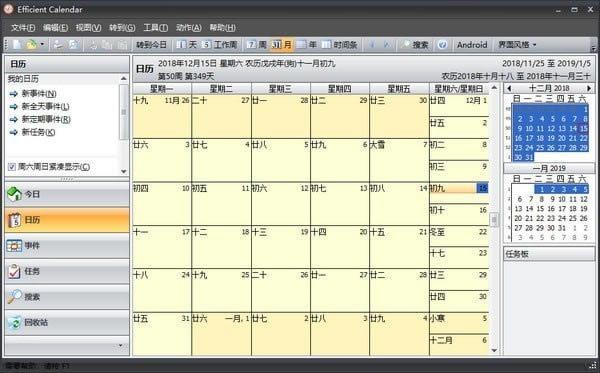600x373 pixels.
Task: Click the new event icon with green arrow
Action: point(31,45)
